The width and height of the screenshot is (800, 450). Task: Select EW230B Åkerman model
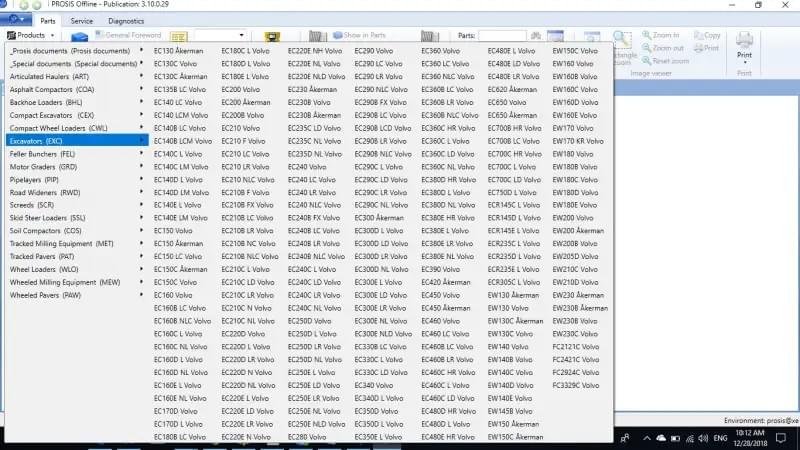pyautogui.click(x=580, y=308)
